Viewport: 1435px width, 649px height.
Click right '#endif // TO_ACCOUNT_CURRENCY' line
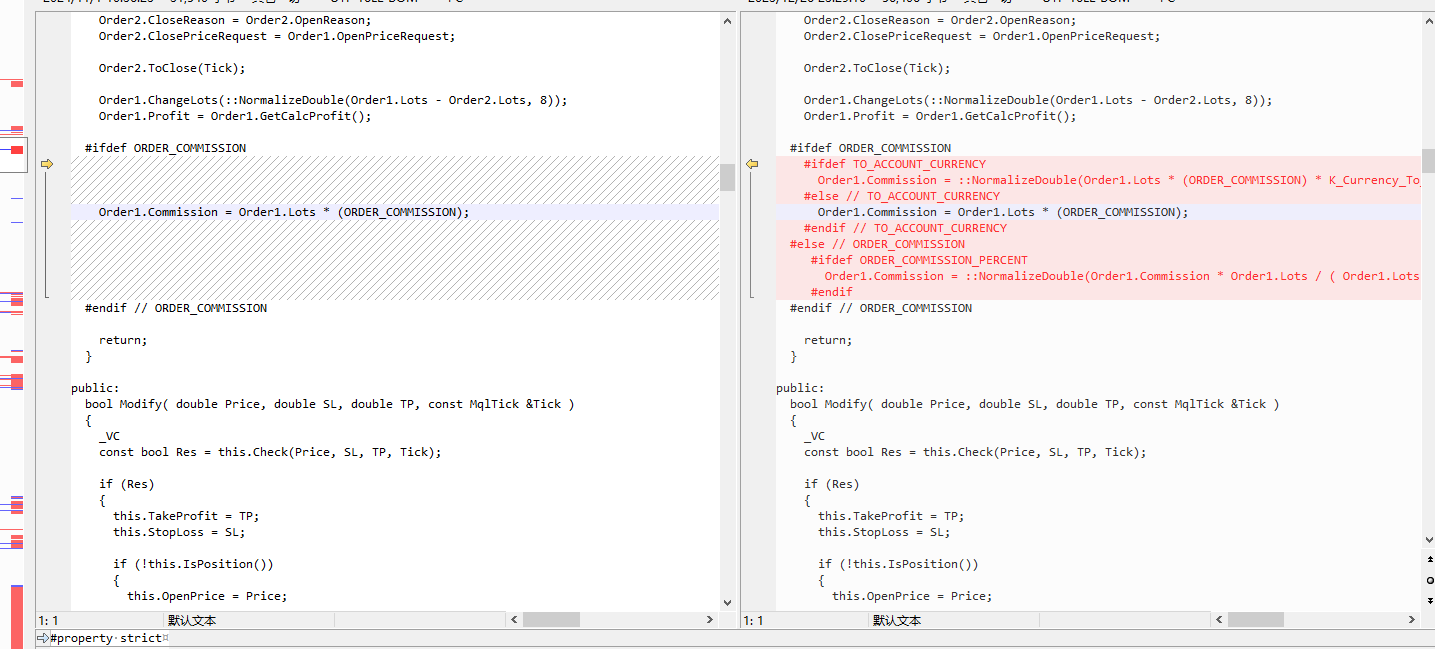[905, 228]
